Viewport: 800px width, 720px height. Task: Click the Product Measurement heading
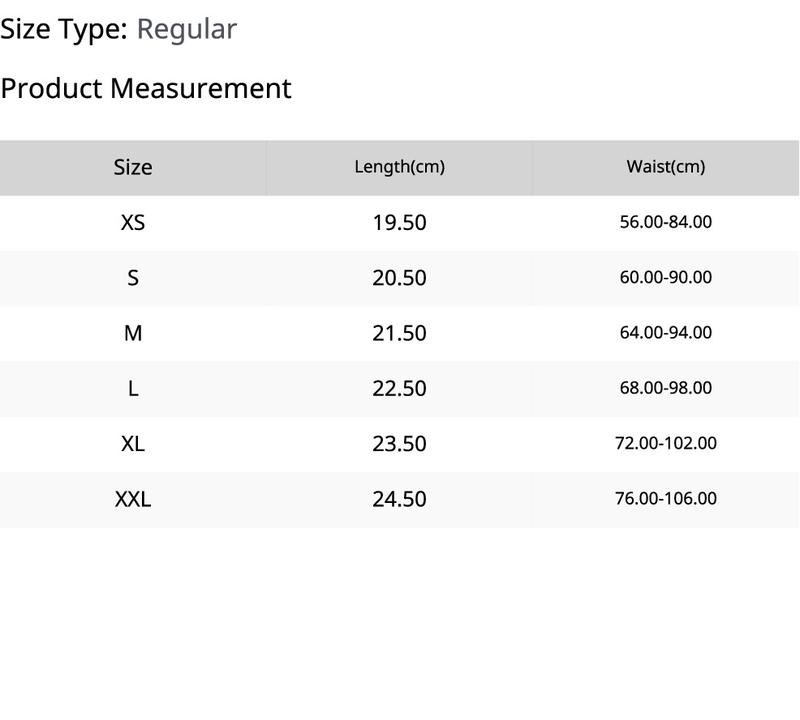coord(146,89)
